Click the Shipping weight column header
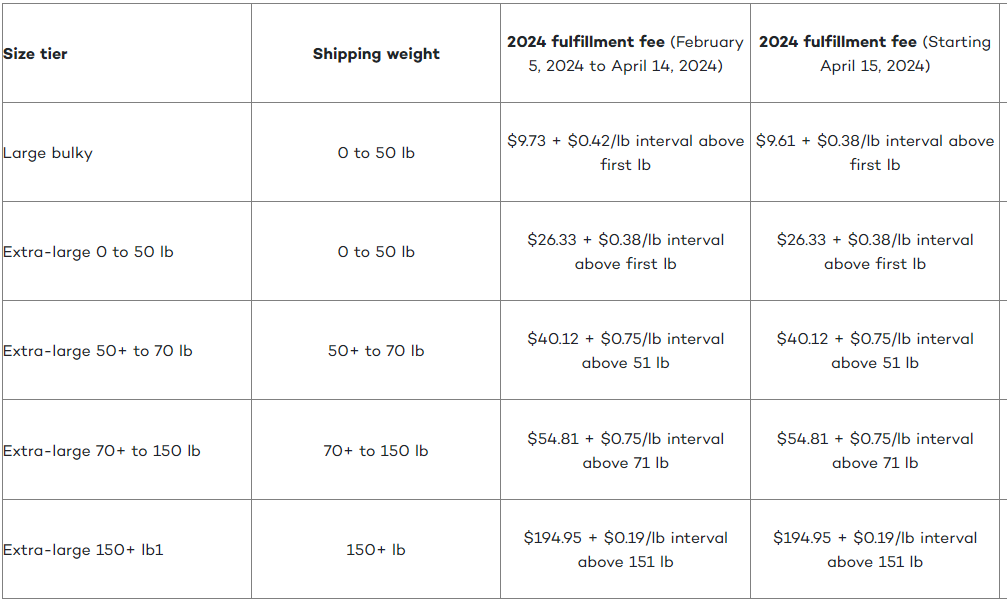This screenshot has height=605, width=1007. pyautogui.click(x=376, y=53)
